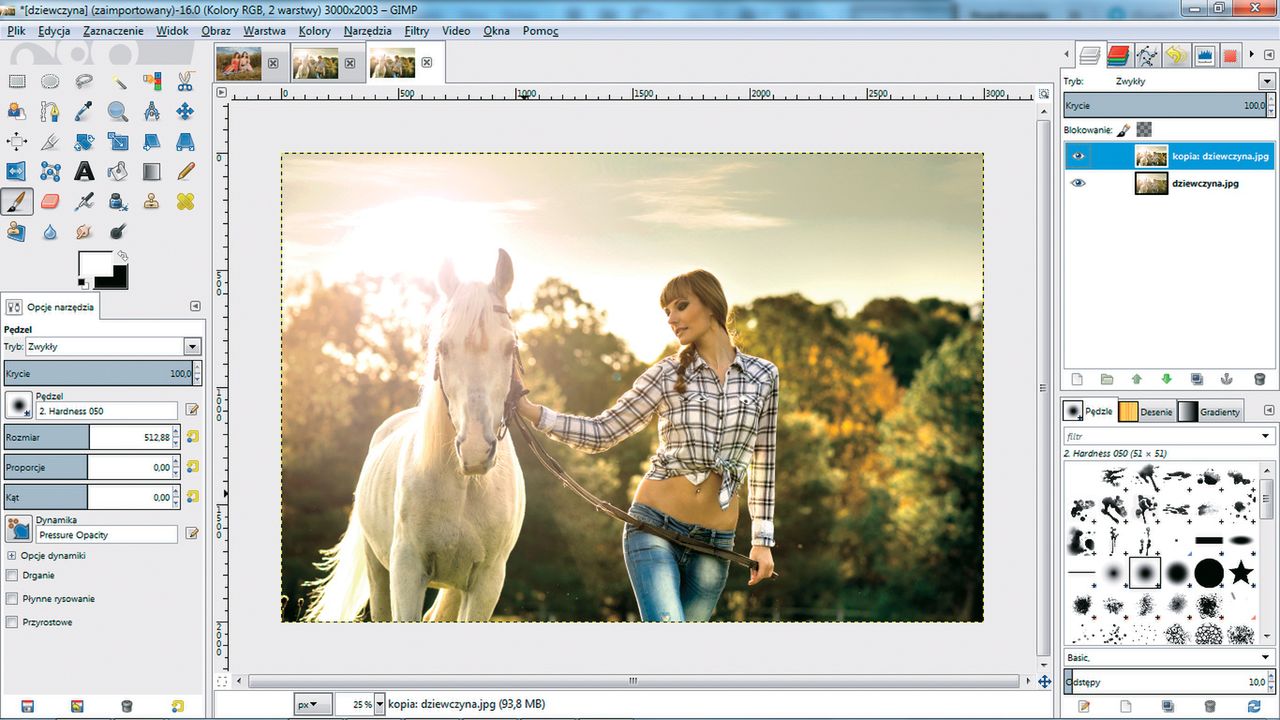Expand Opcje dynamiki section
Image resolution: width=1280 pixels, height=720 pixels.
(x=11, y=555)
